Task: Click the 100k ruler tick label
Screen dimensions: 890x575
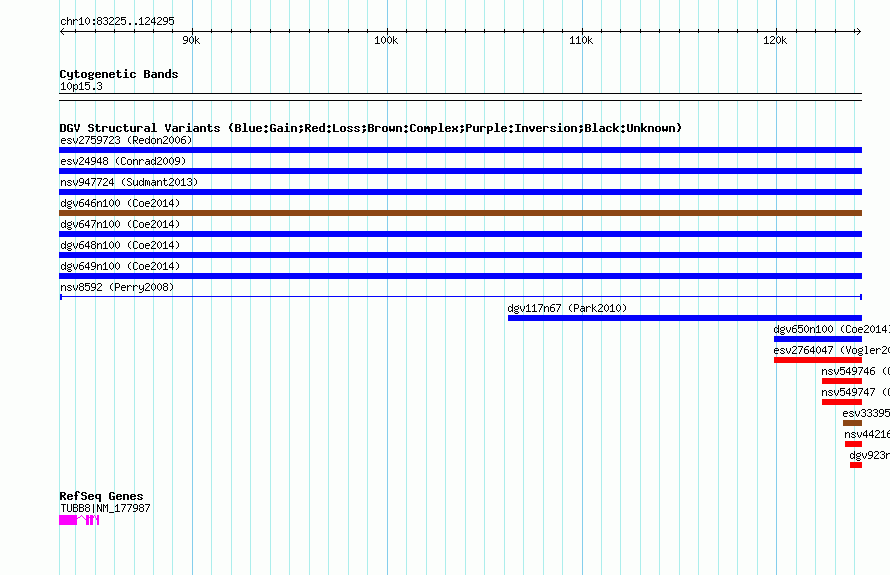Action: coord(386,40)
